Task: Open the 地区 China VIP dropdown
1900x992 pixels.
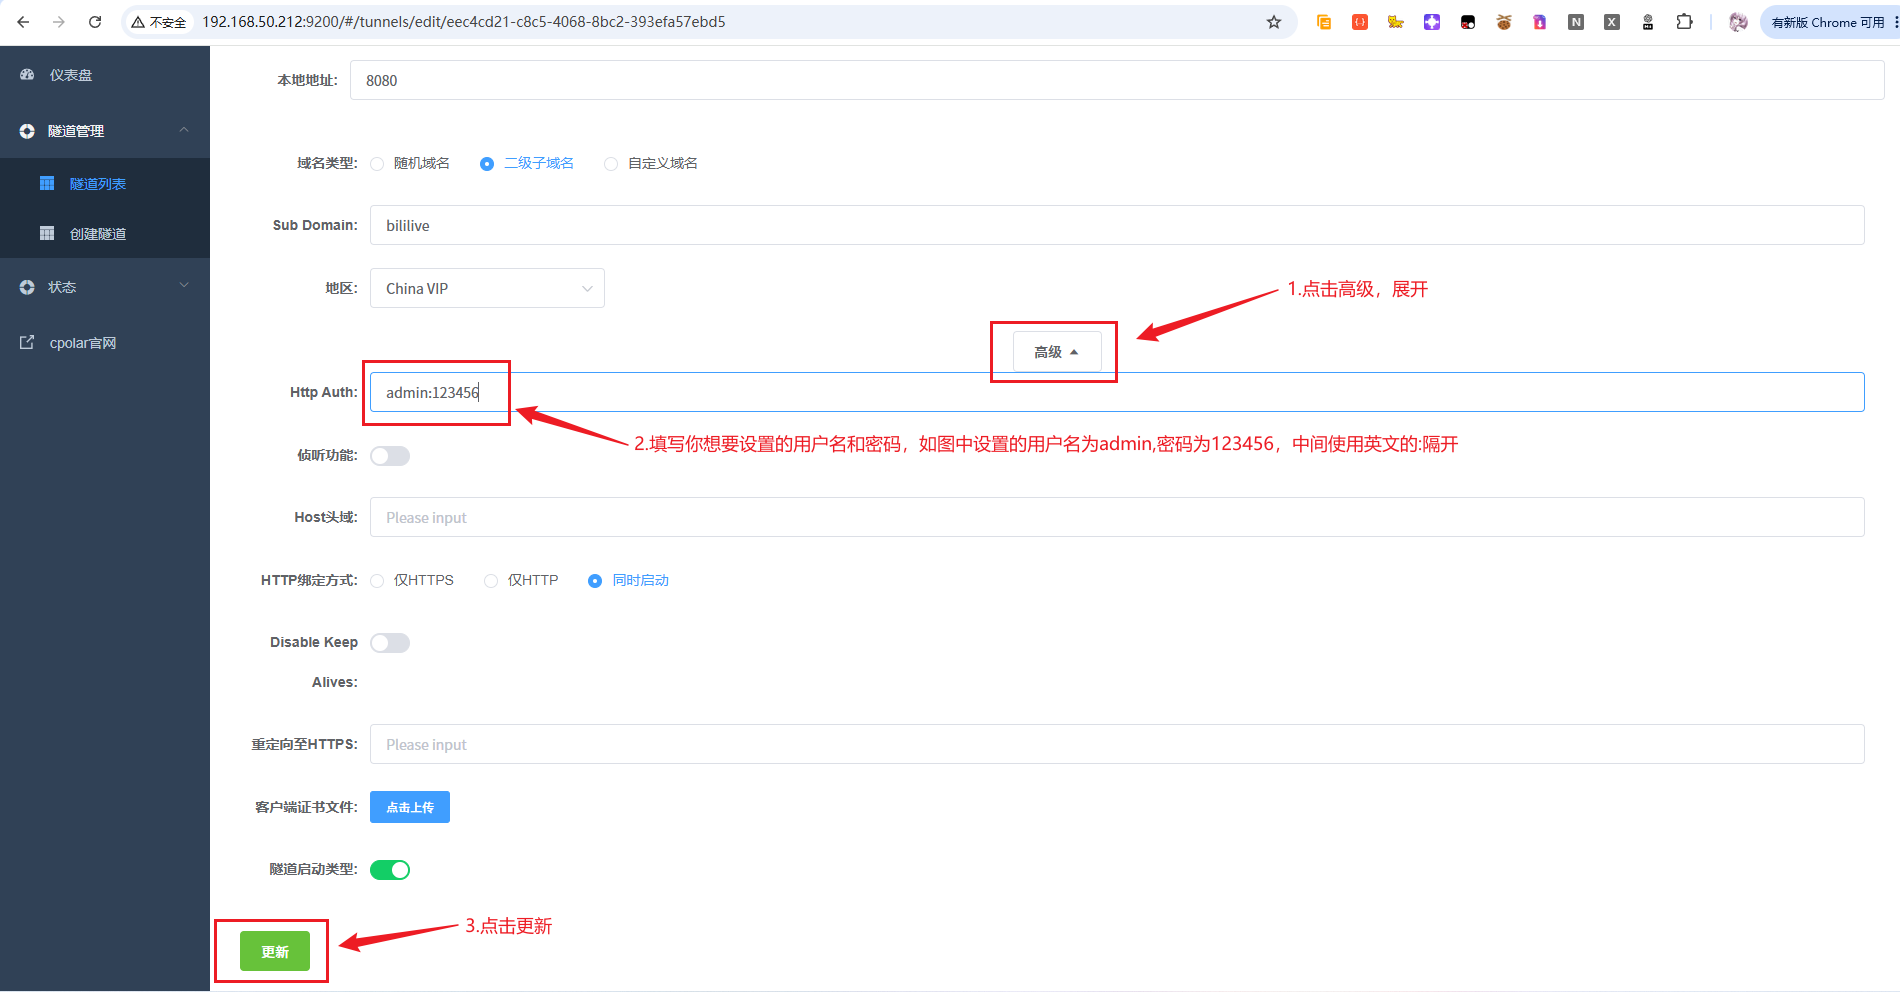Action: click(x=487, y=288)
